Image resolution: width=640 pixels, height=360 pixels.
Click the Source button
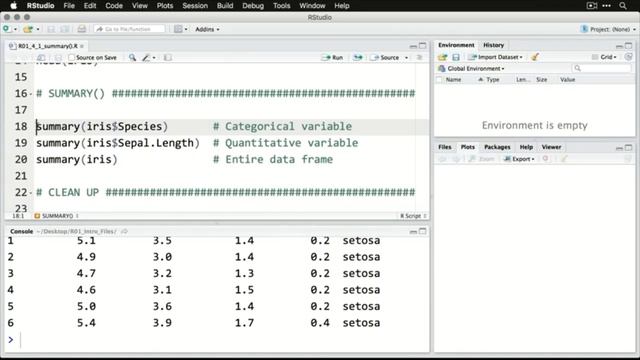tap(385, 58)
